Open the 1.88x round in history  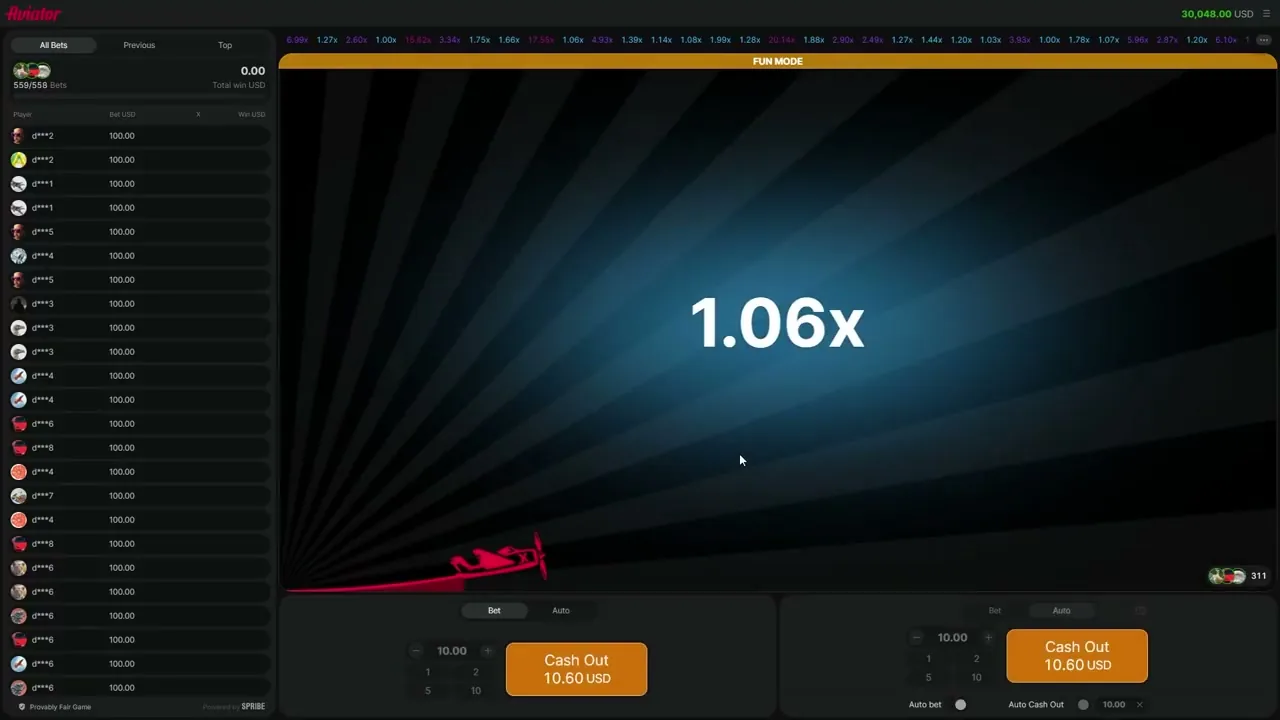(814, 40)
